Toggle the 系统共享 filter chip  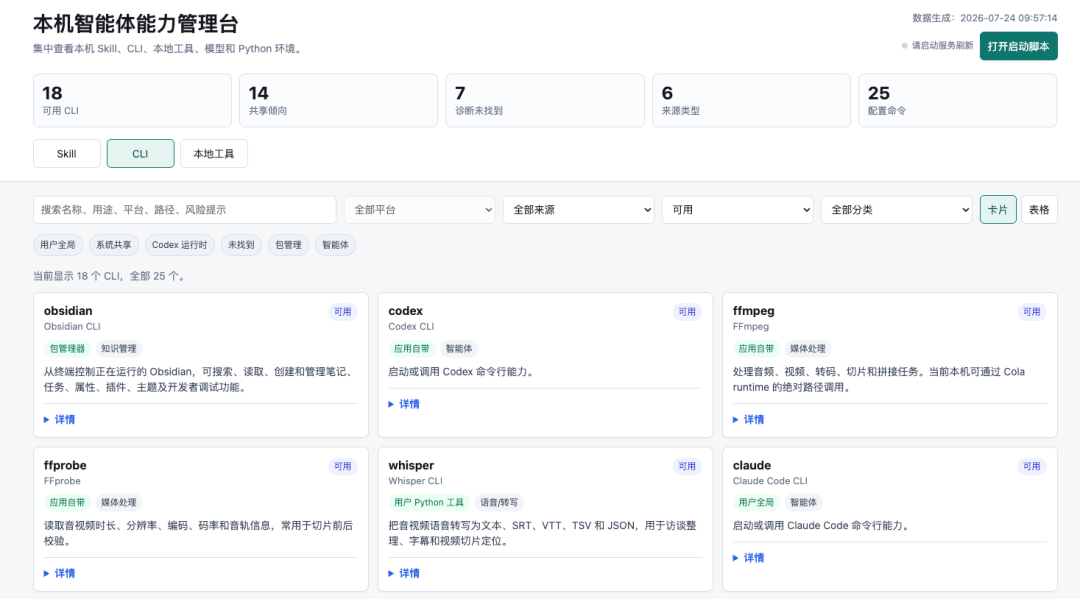[x=114, y=244]
